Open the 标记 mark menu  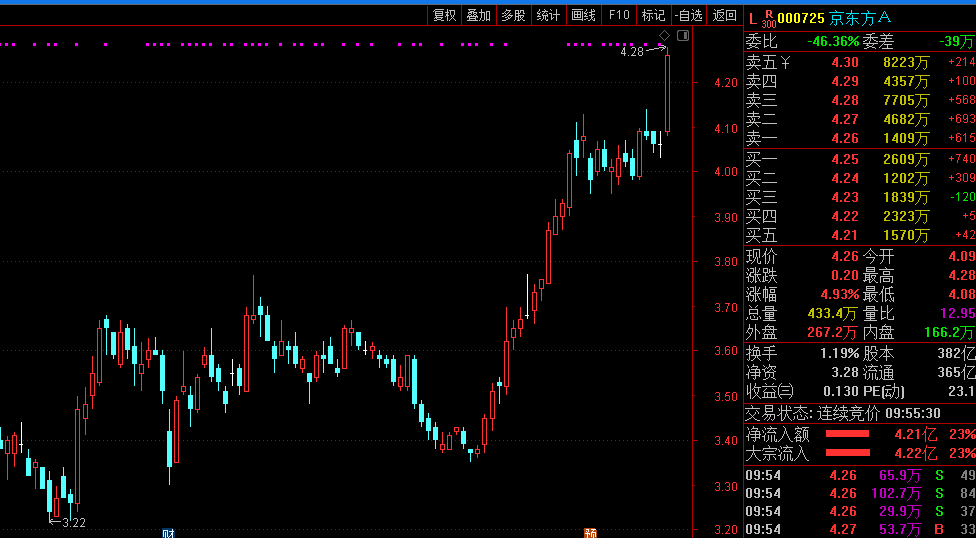(653, 15)
